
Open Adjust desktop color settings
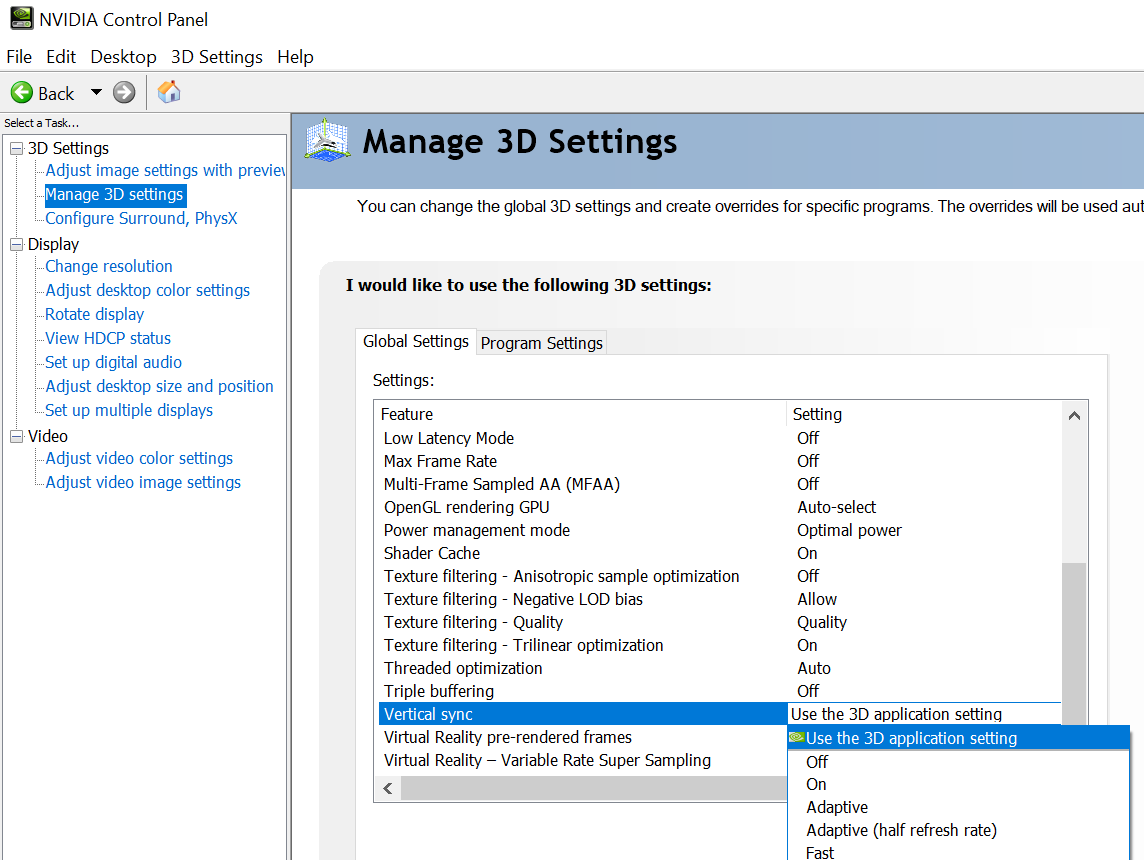point(147,290)
